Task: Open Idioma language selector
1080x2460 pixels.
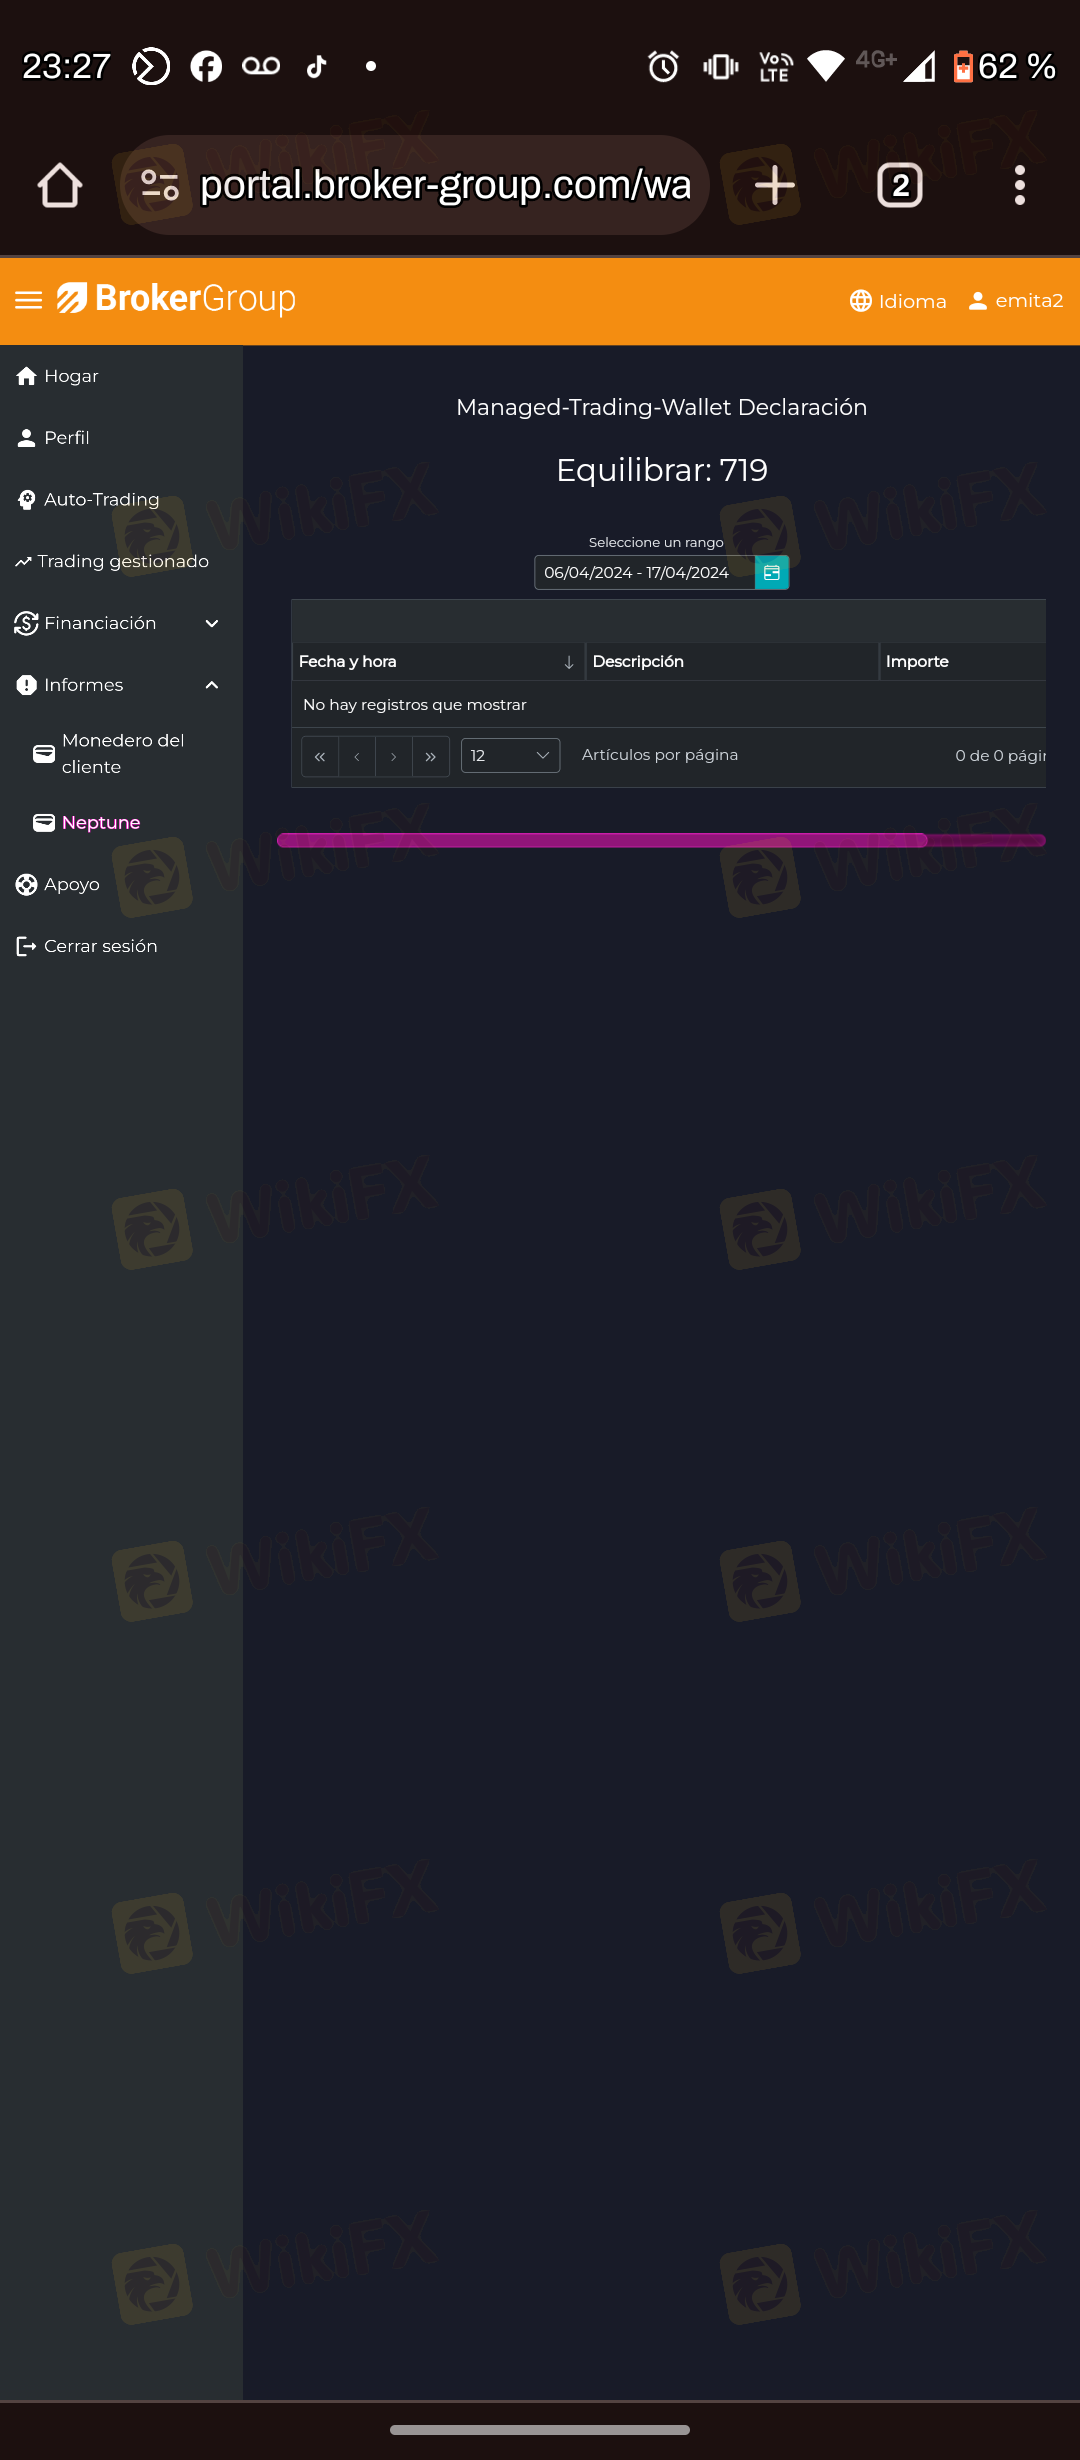Action: pyautogui.click(x=898, y=301)
